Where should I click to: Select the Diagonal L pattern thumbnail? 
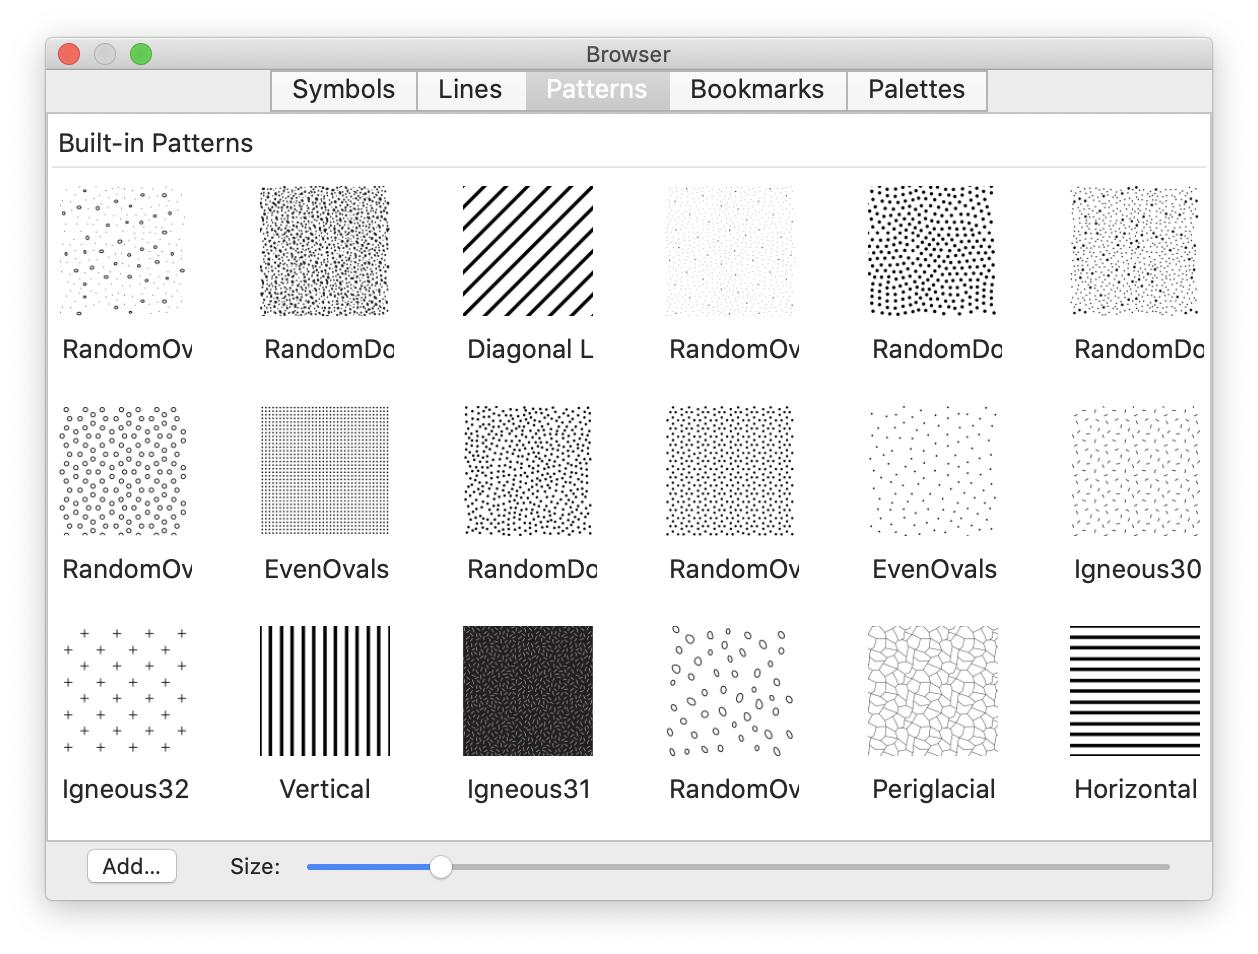click(528, 250)
